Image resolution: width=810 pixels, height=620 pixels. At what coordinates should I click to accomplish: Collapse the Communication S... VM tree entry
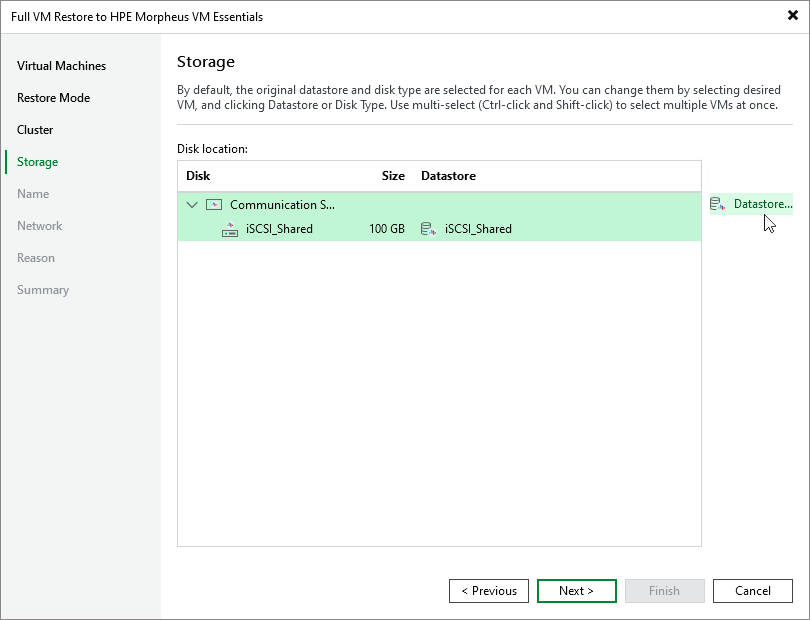[192, 204]
